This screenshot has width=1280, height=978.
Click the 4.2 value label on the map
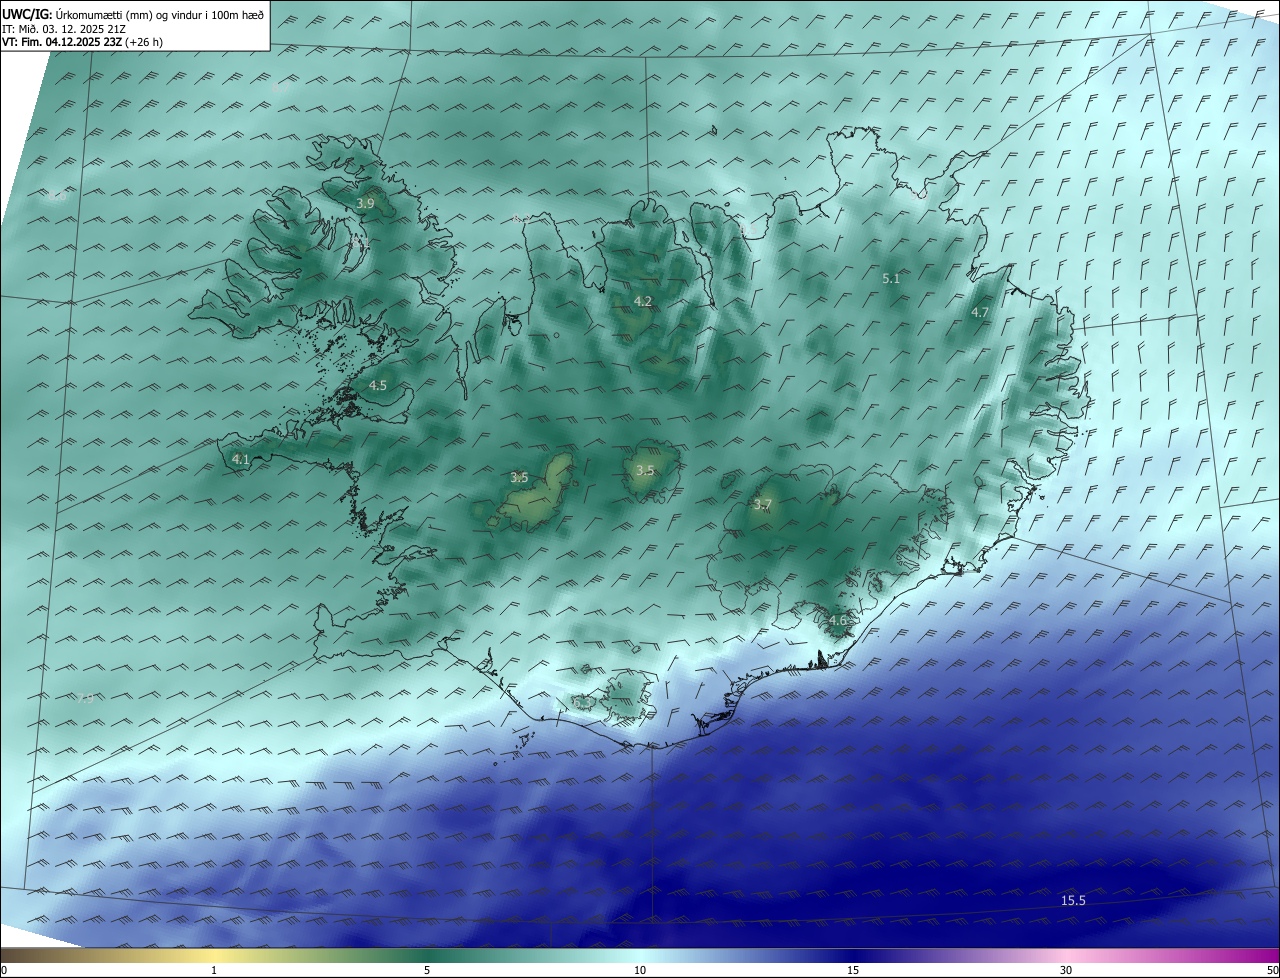[x=643, y=301]
